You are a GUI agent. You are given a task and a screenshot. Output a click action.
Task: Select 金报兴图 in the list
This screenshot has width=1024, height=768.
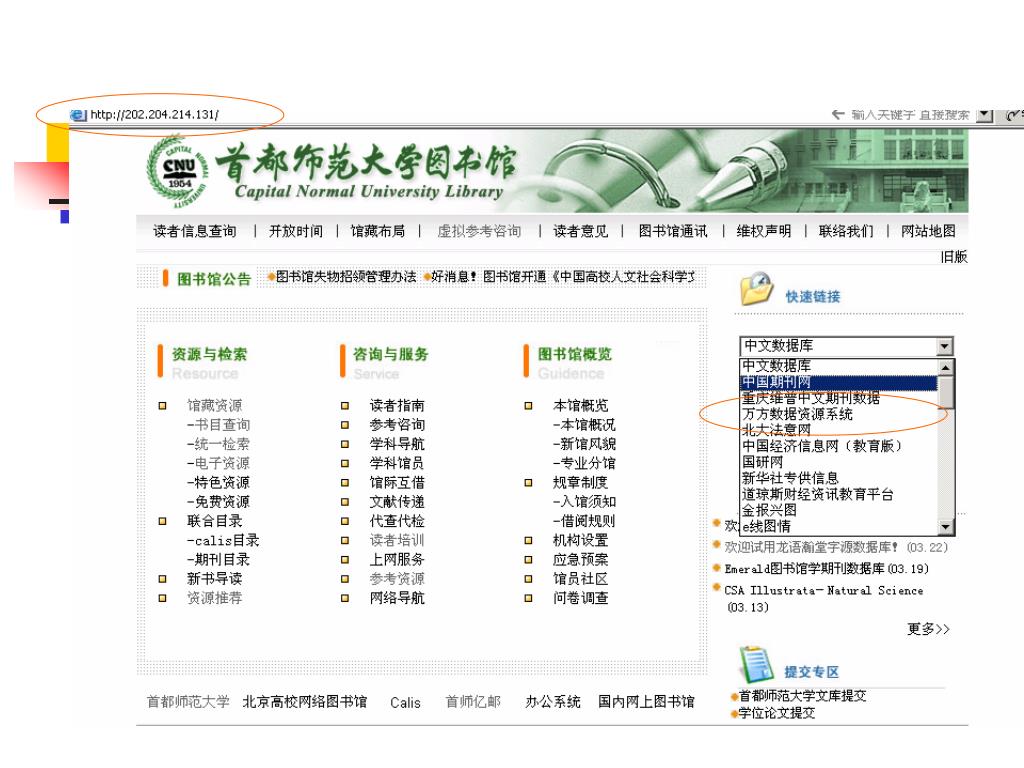click(x=769, y=510)
